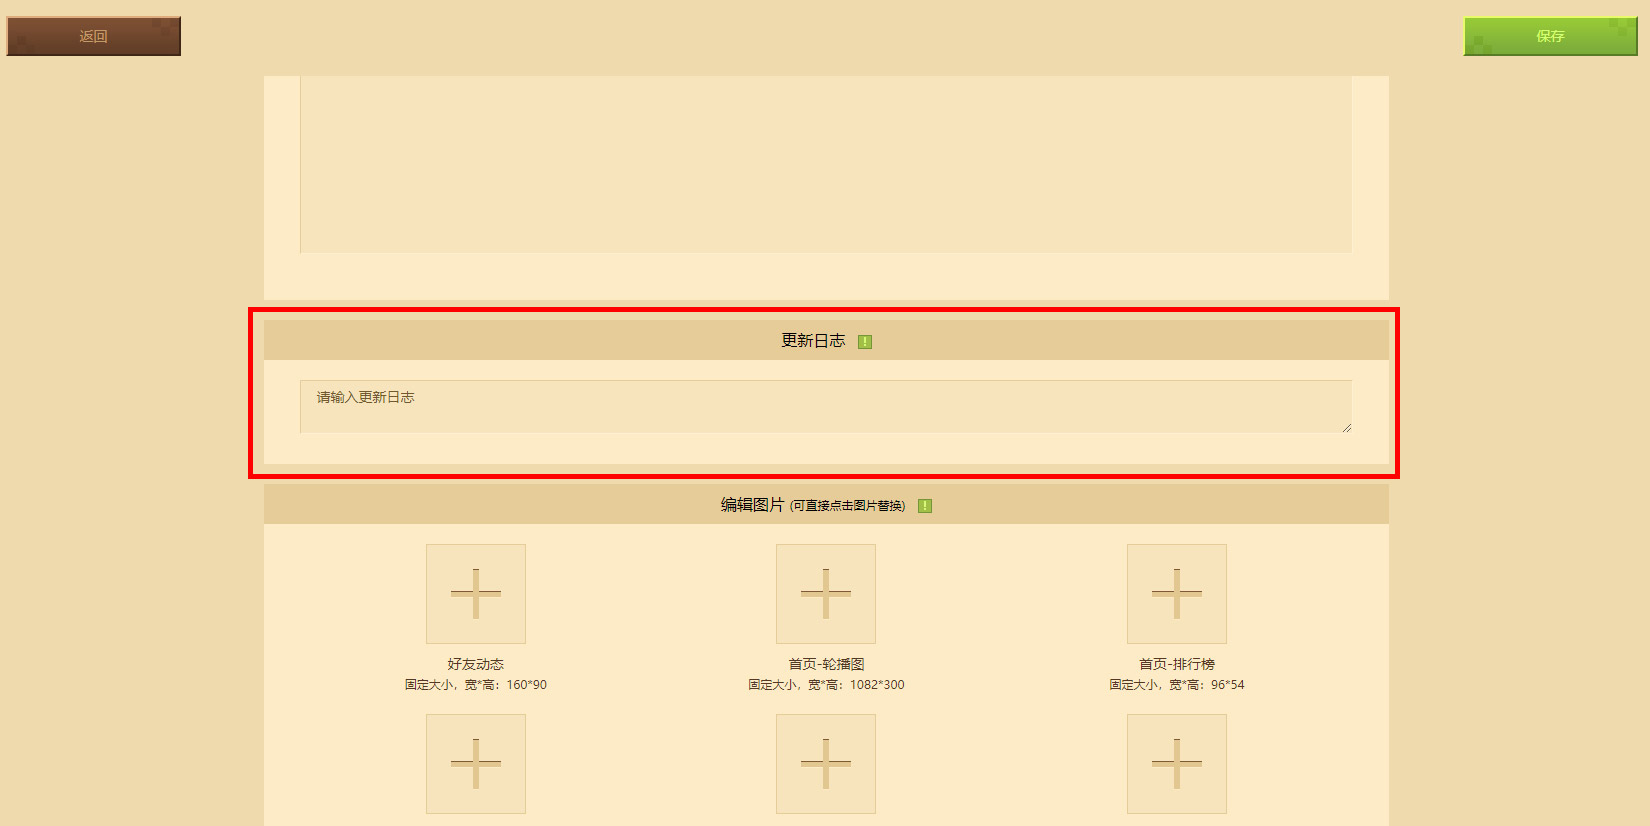
Task: Open the info icon beside 更新日志
Action: point(865,342)
